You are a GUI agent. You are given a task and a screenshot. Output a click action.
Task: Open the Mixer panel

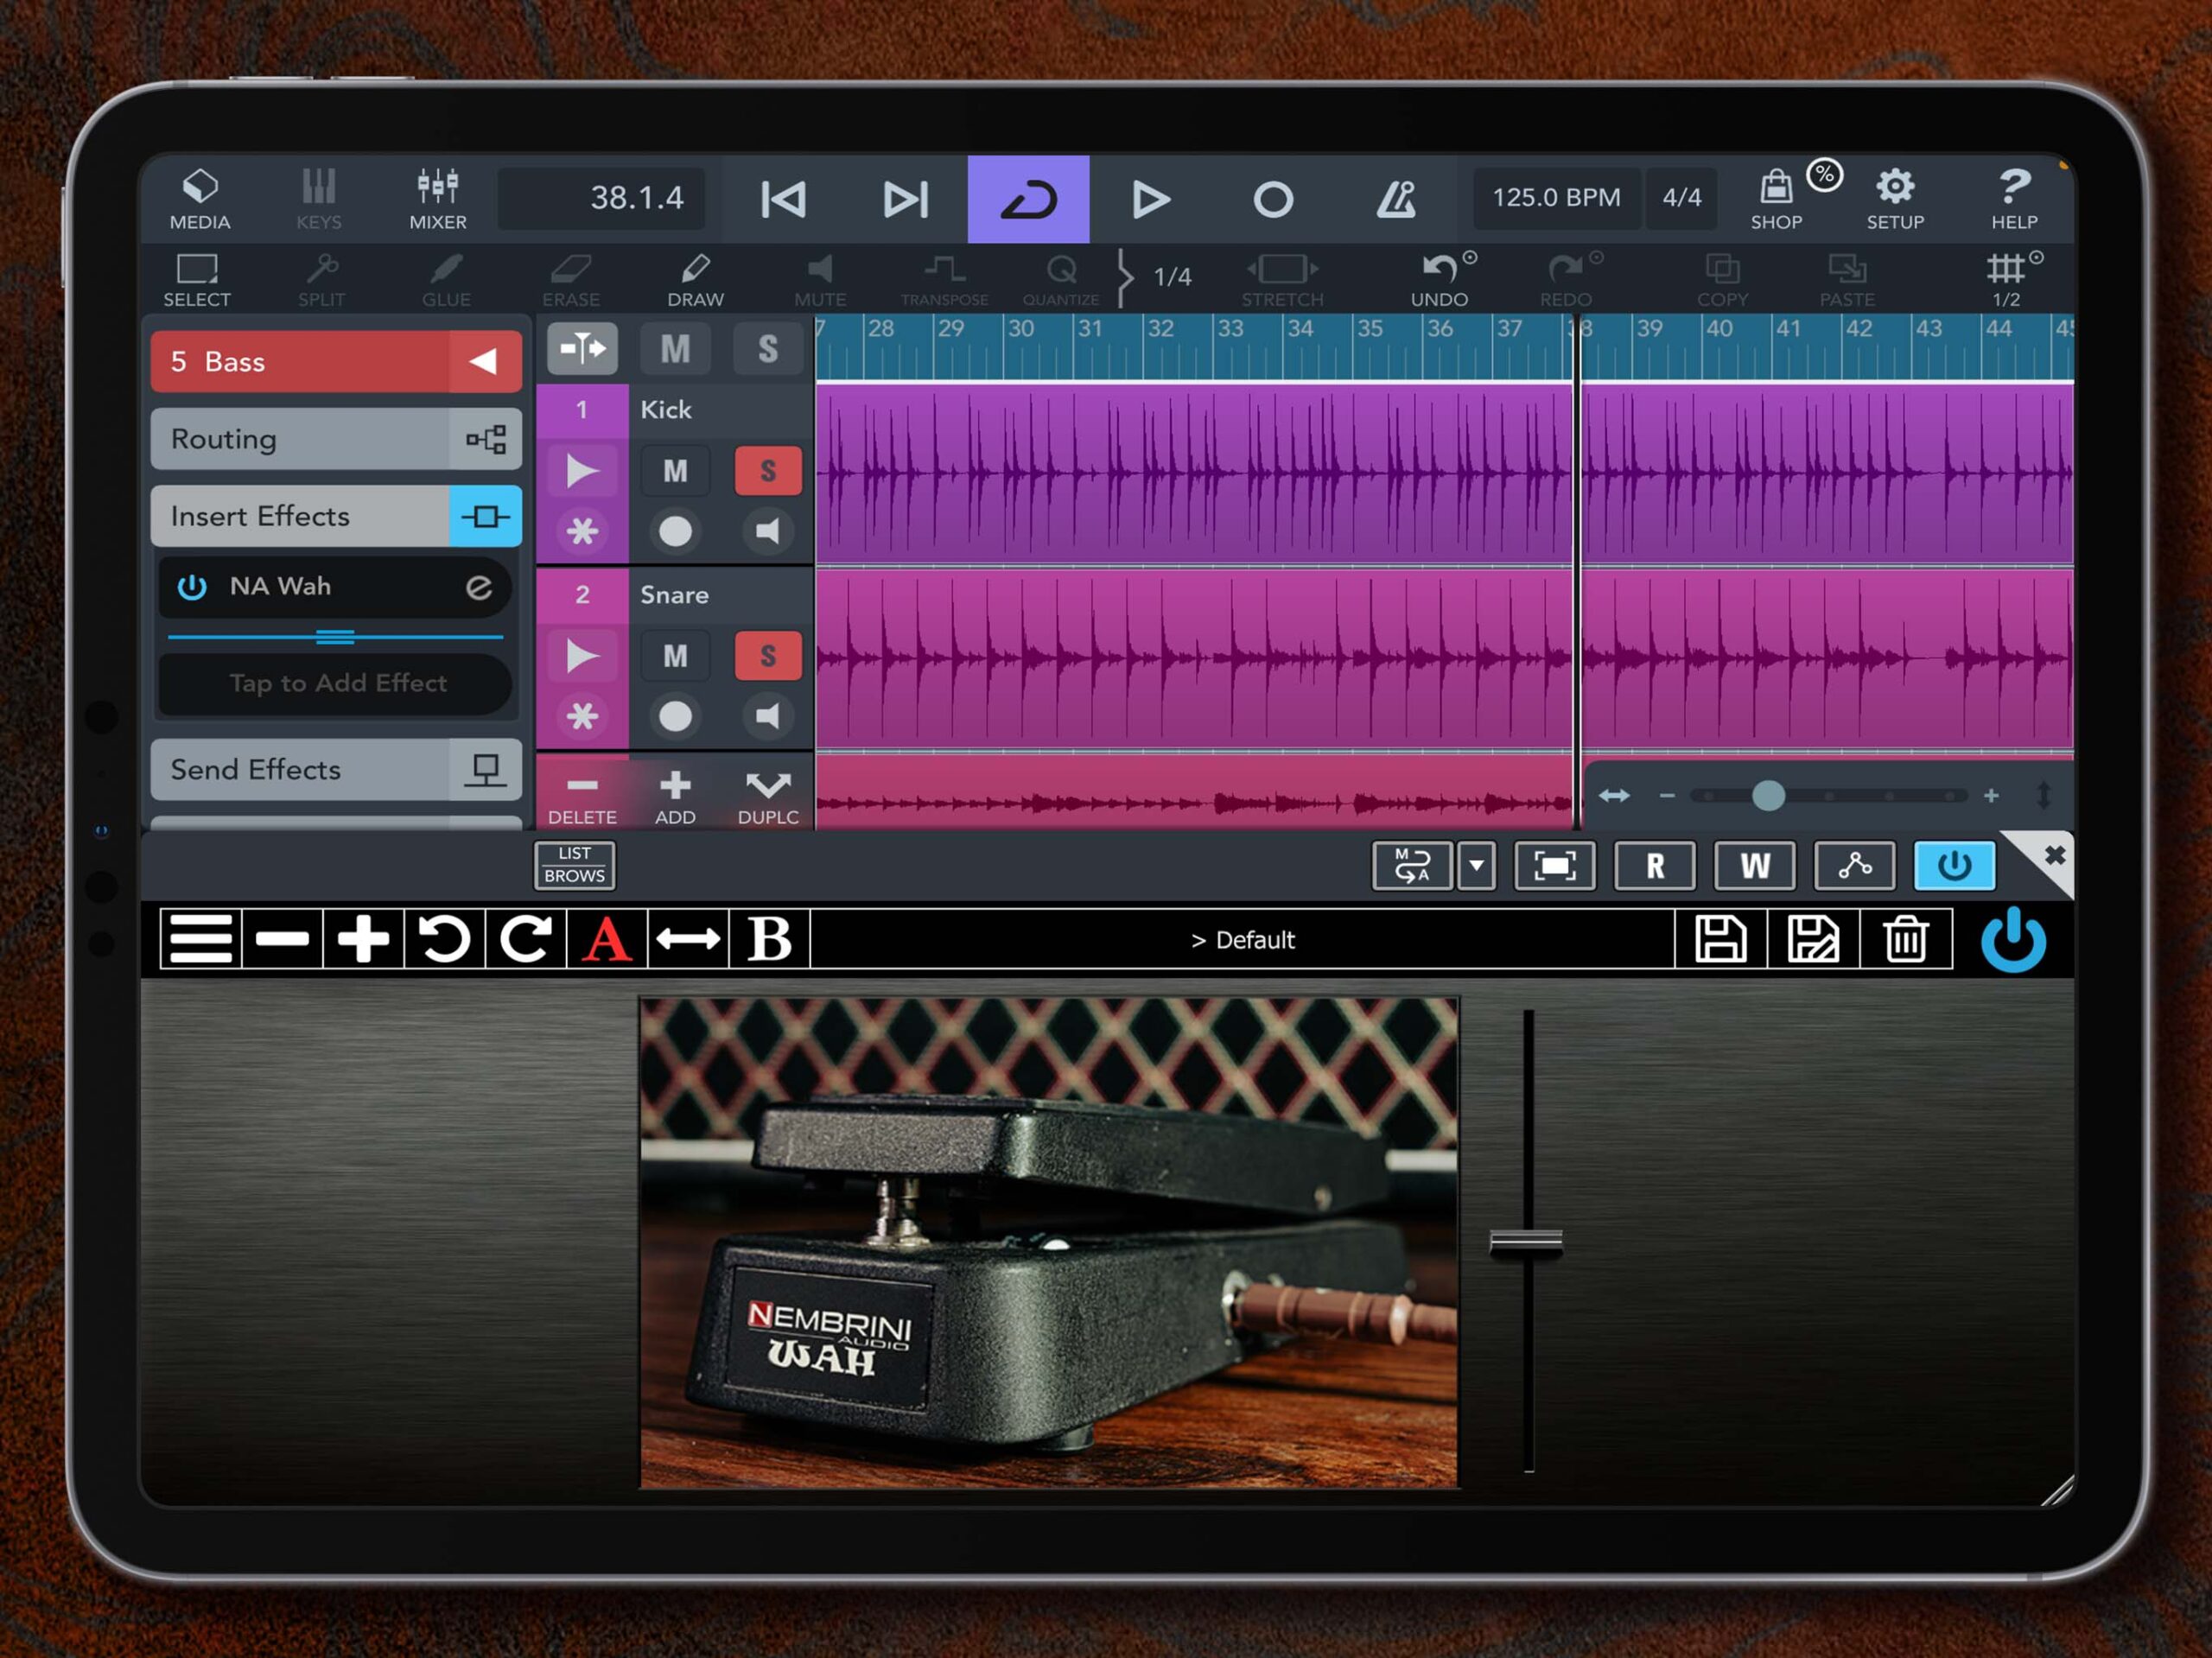tap(437, 198)
